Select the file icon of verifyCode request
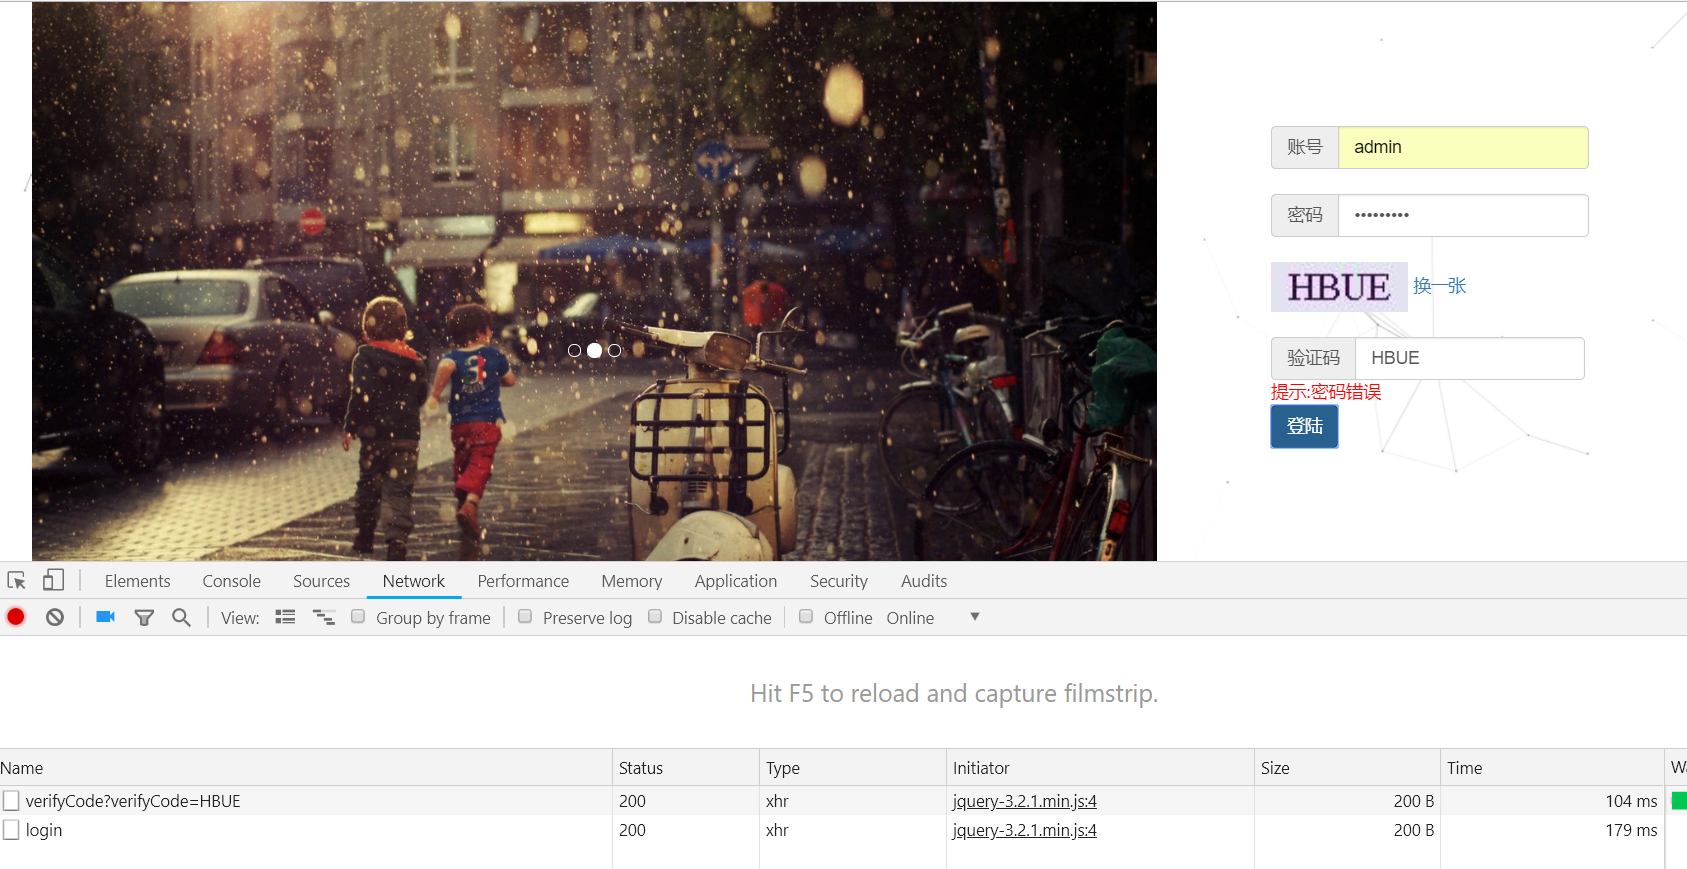The image size is (1687, 869). tap(11, 800)
